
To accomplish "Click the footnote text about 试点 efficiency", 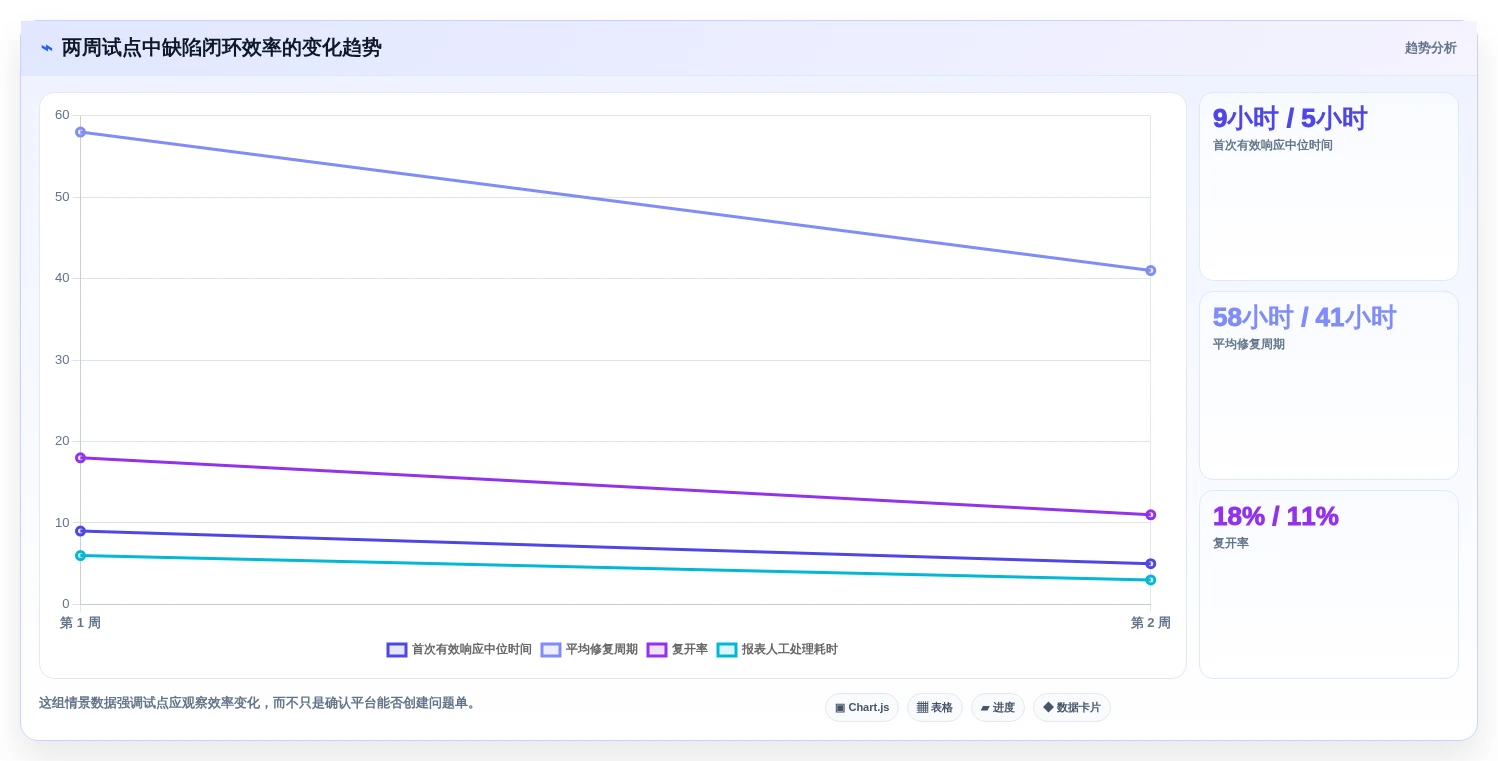I will click(x=259, y=703).
